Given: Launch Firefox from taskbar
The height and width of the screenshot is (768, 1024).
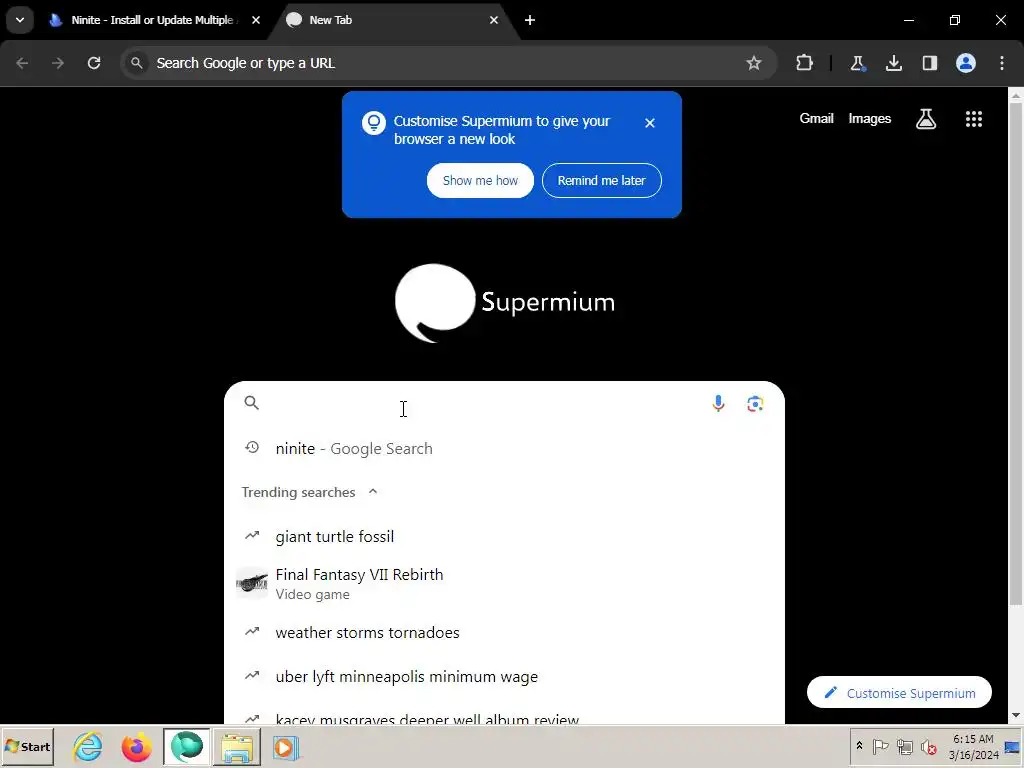Looking at the screenshot, I should click(x=136, y=747).
